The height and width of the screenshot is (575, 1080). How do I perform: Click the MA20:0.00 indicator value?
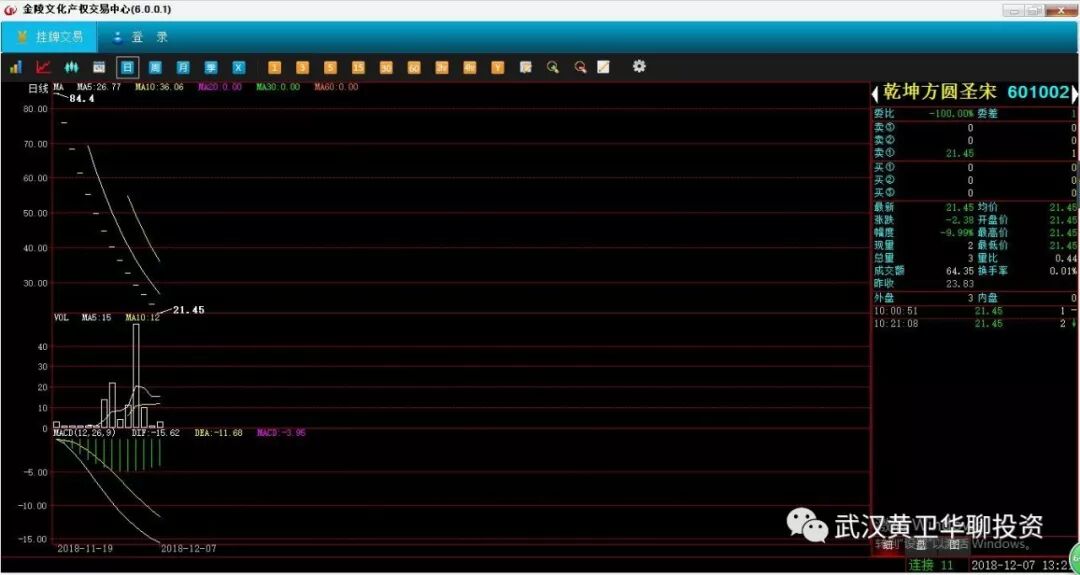click(220, 87)
